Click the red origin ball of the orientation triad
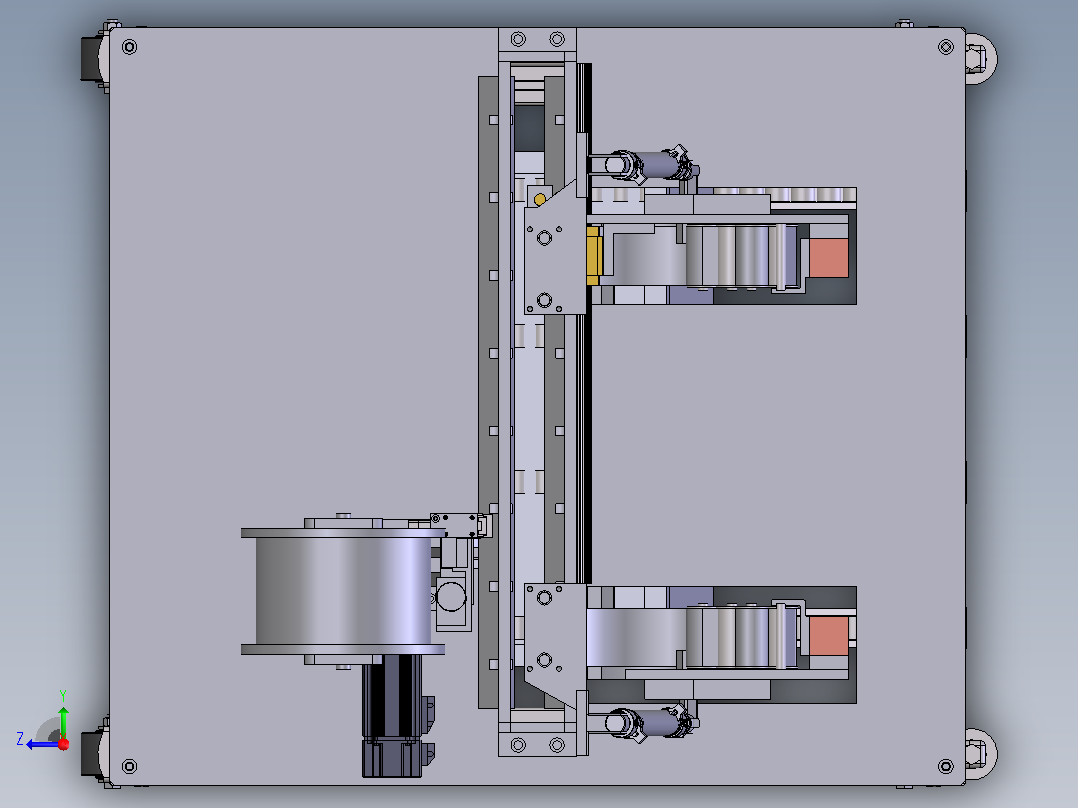 (x=64, y=744)
